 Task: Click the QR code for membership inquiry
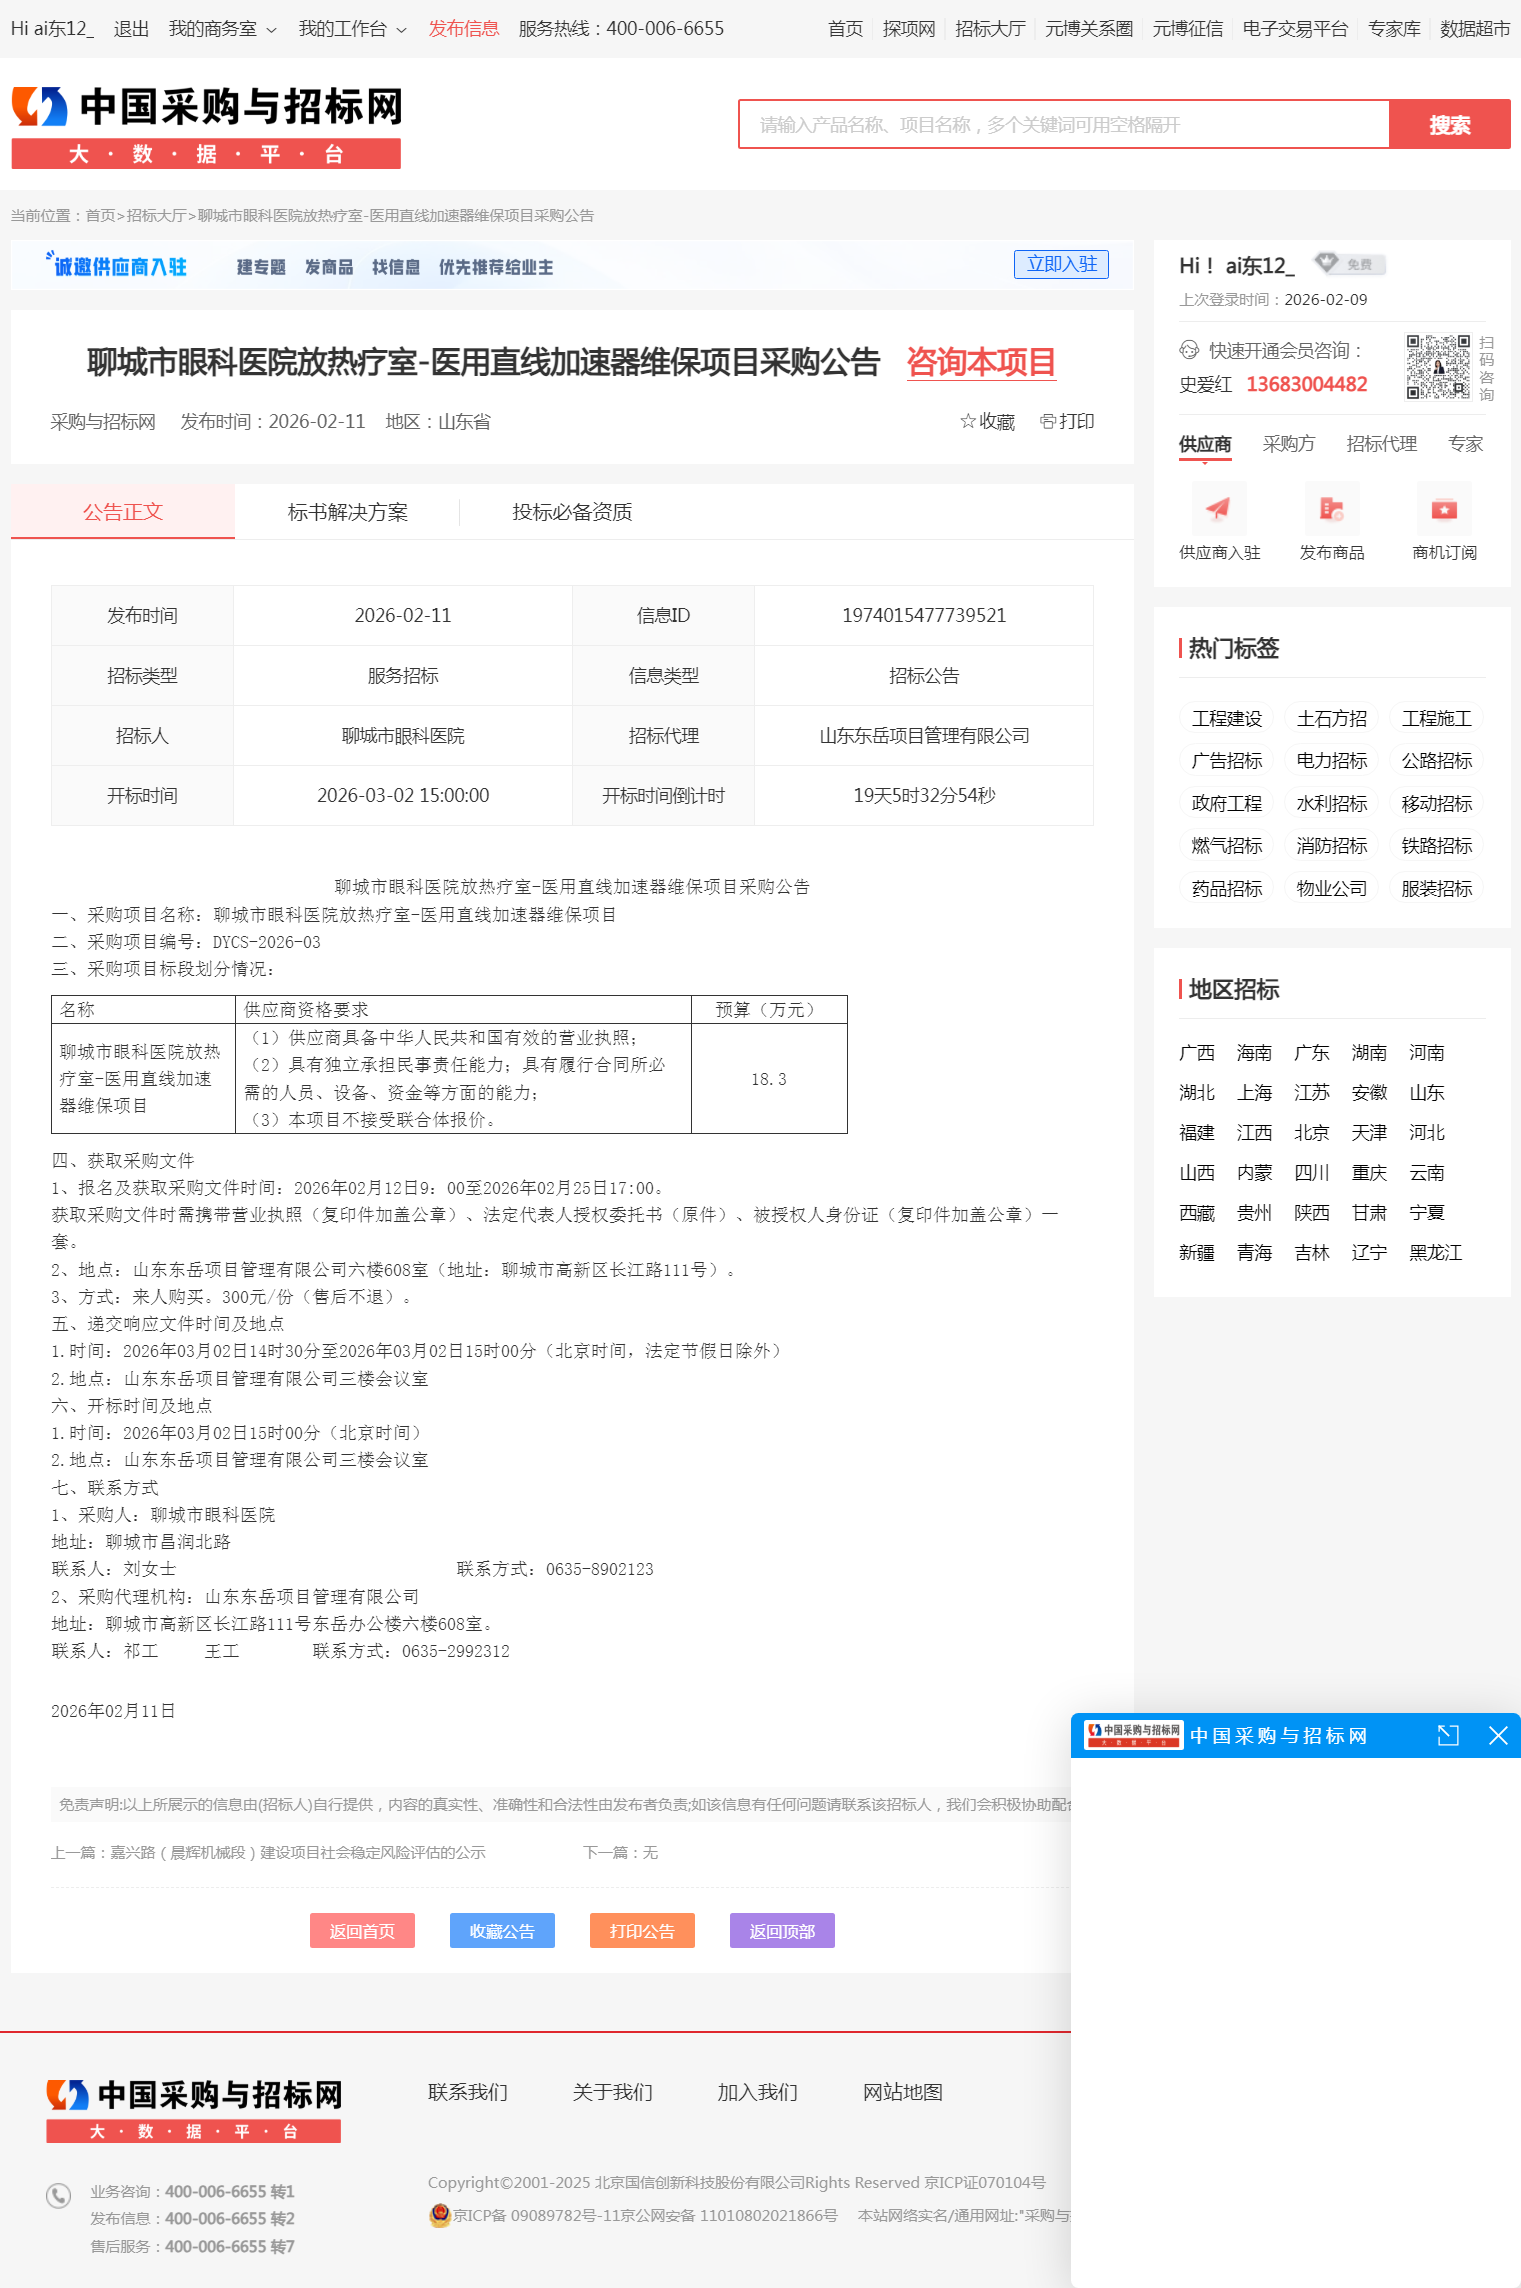click(1438, 367)
